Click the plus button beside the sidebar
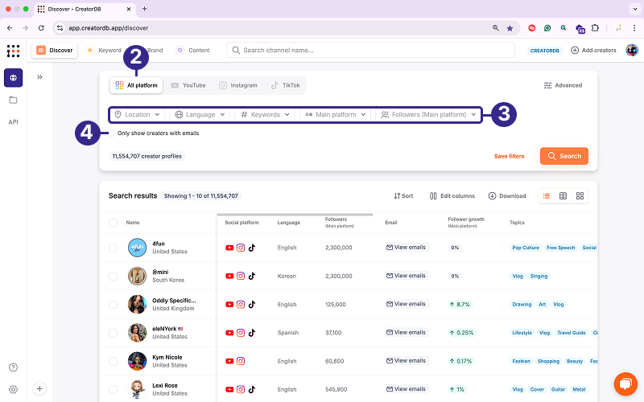This screenshot has height=402, width=644. tap(39, 388)
